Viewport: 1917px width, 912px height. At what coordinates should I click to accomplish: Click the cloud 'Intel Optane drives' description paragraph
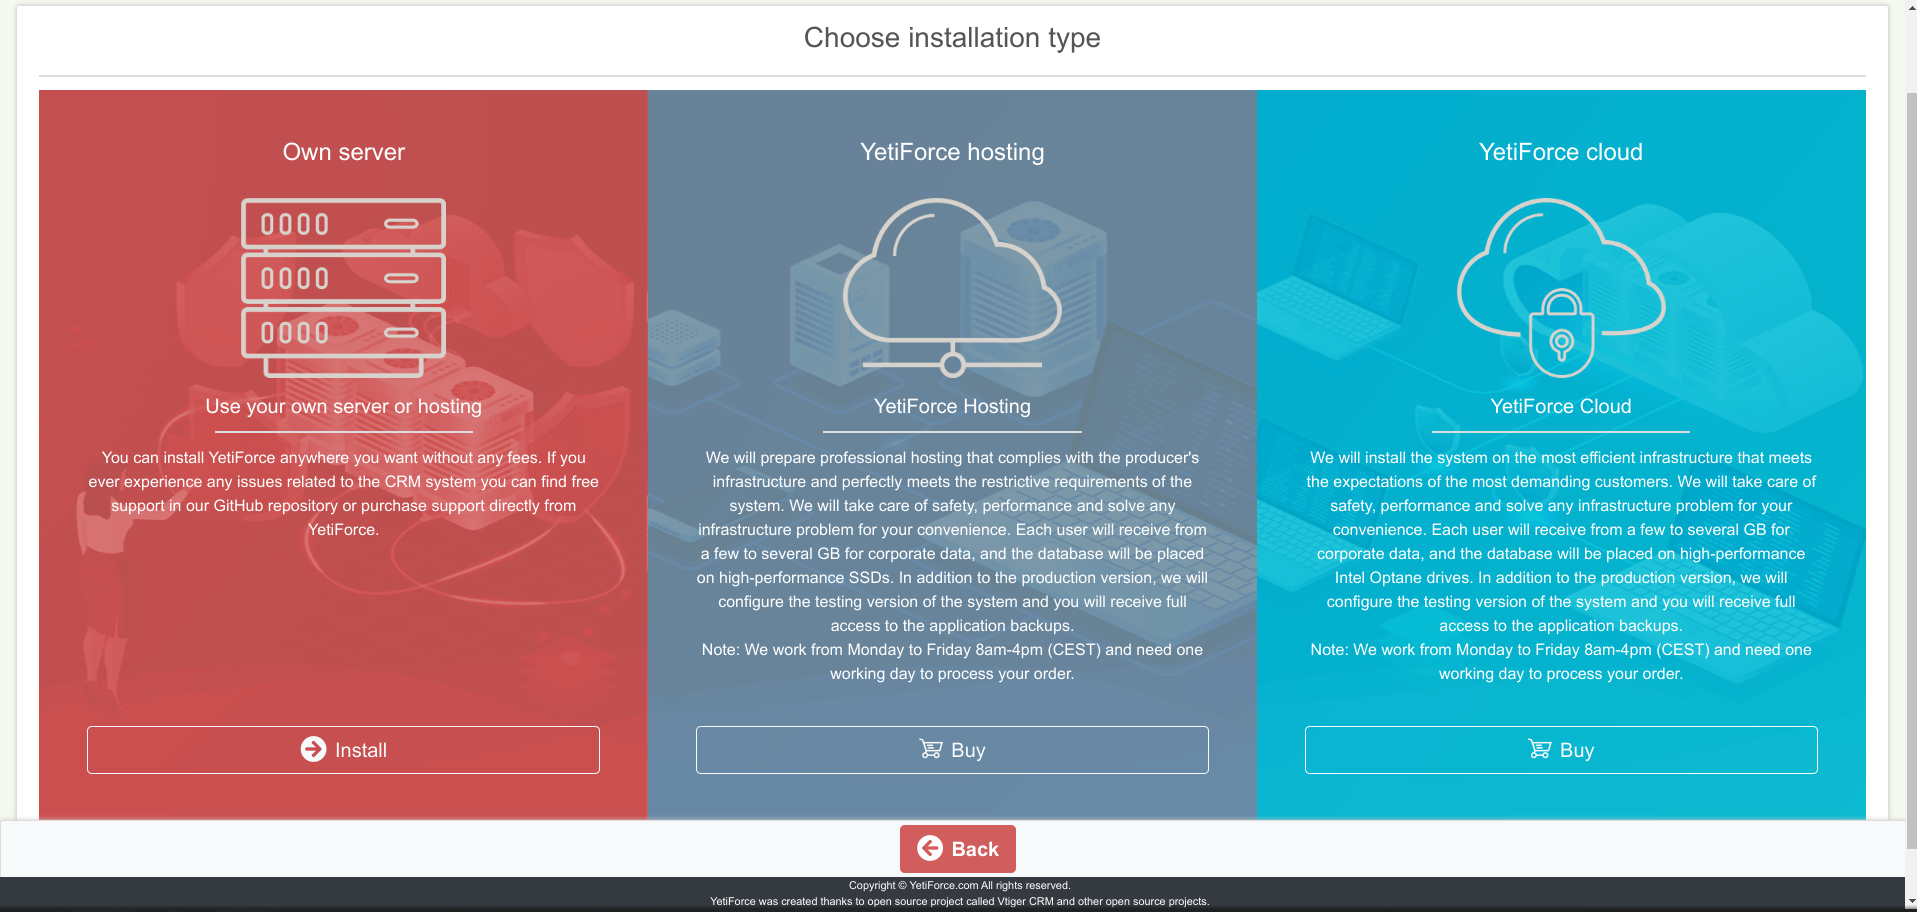point(1561,566)
